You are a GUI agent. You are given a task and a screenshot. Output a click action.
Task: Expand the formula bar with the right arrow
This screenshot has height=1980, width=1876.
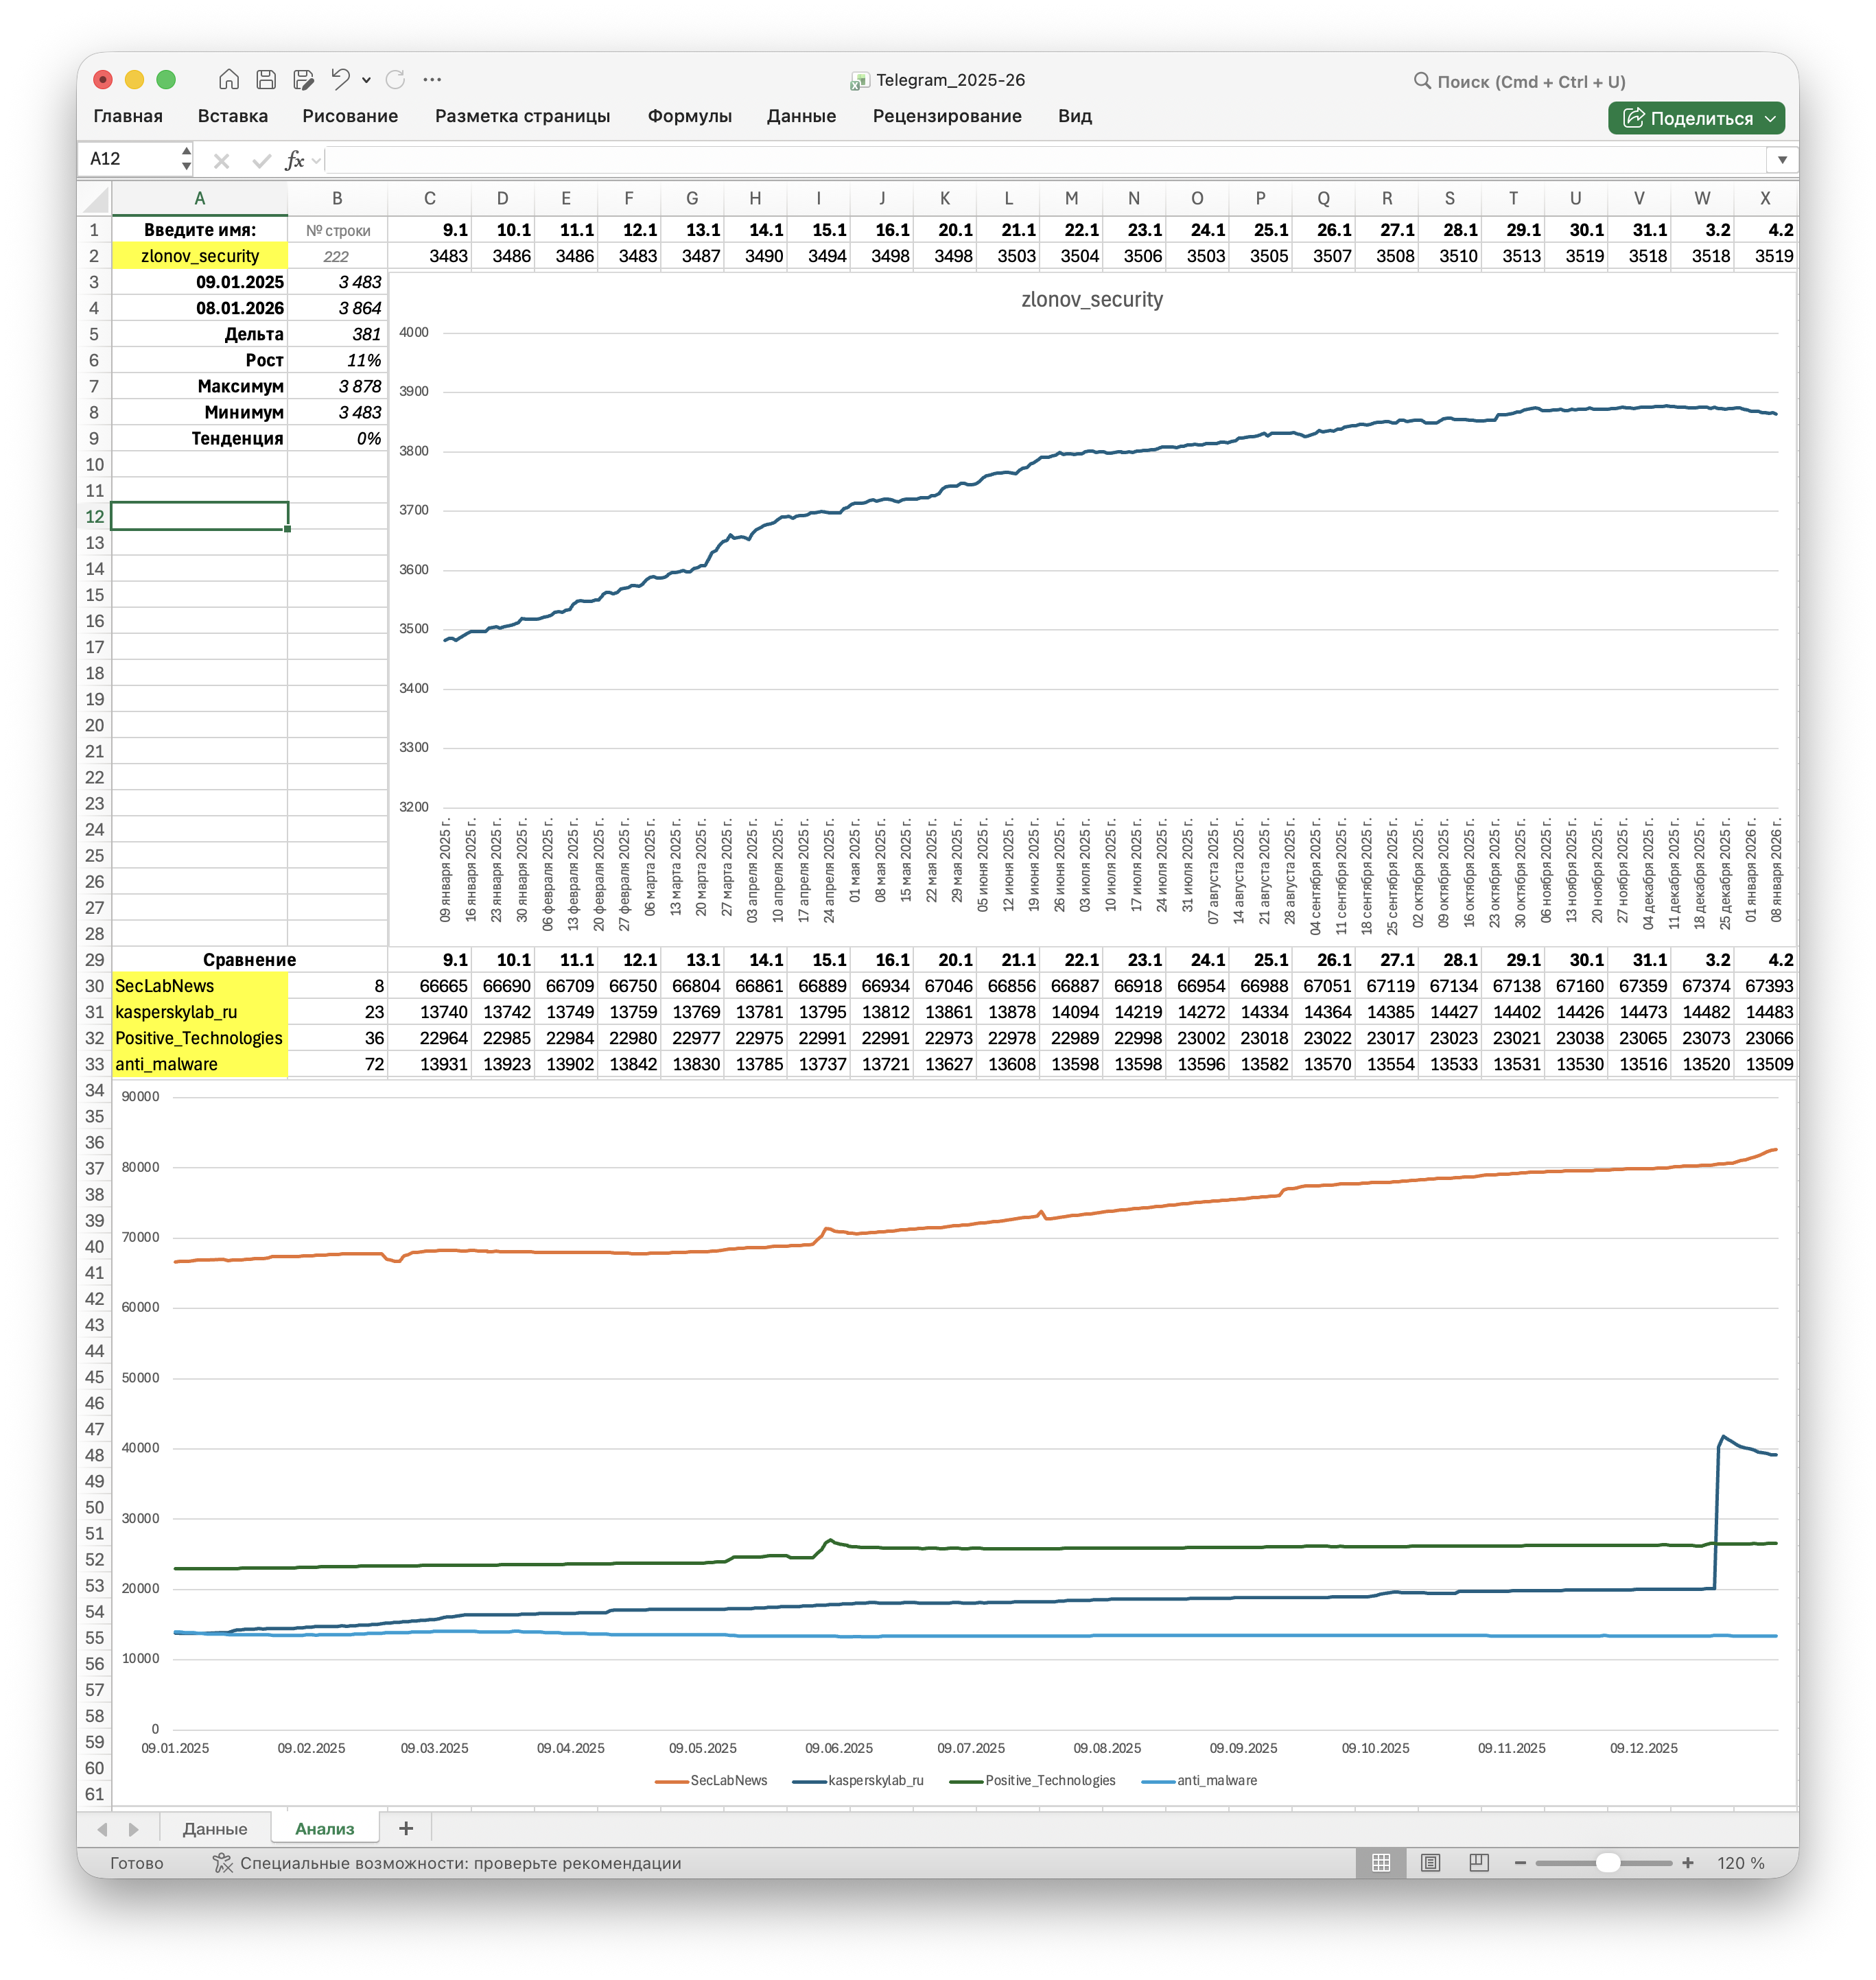click(x=1781, y=160)
